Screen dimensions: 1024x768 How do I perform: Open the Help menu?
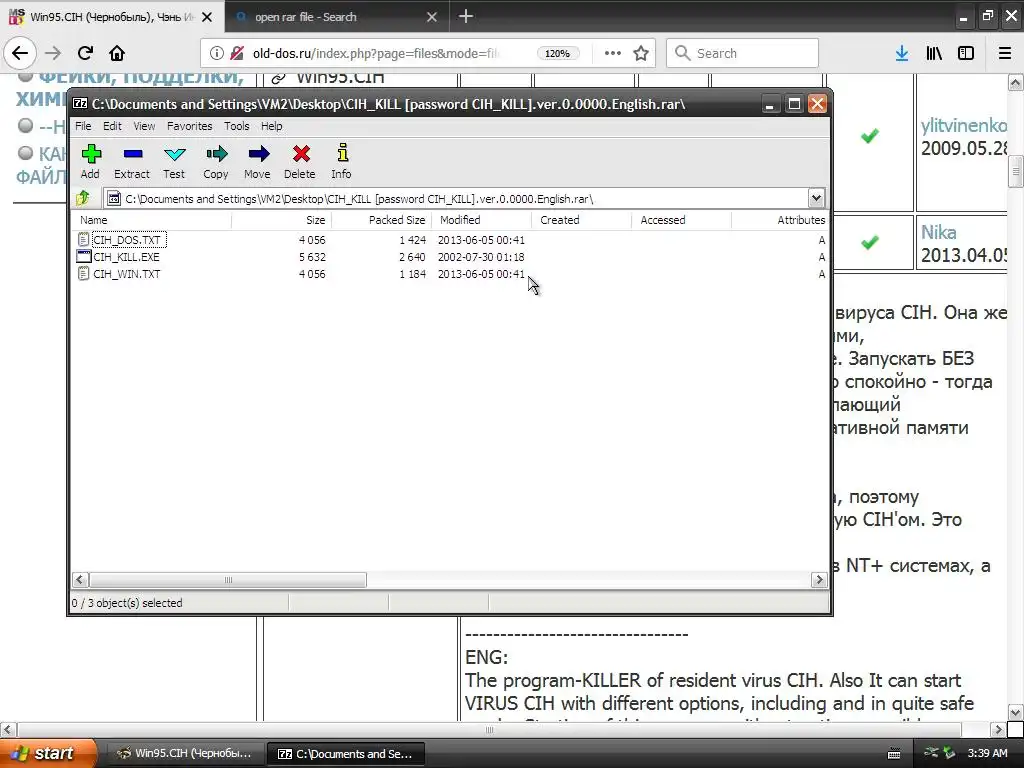coord(272,126)
